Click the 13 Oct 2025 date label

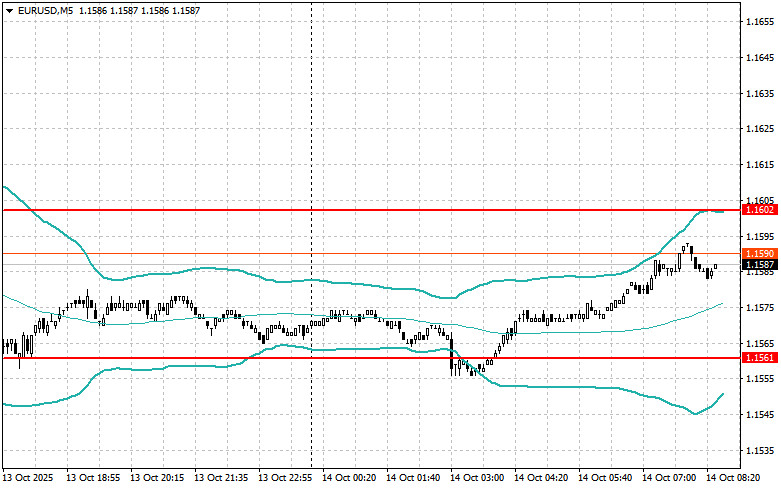point(28,478)
